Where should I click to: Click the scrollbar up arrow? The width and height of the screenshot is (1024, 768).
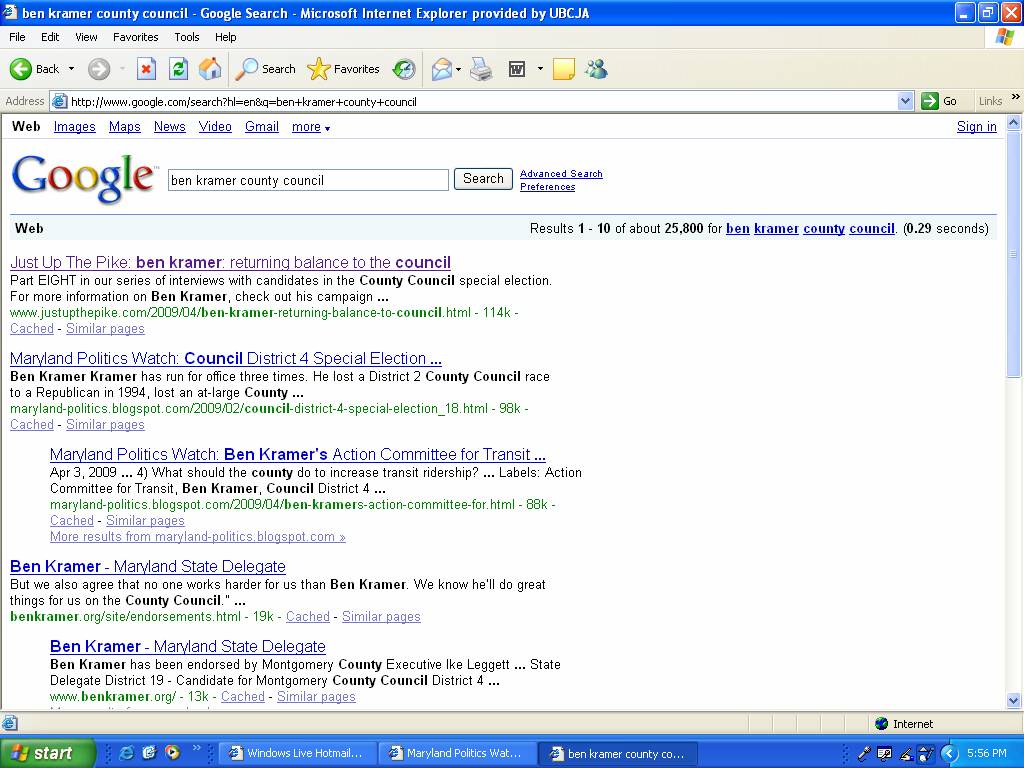pos(1014,122)
